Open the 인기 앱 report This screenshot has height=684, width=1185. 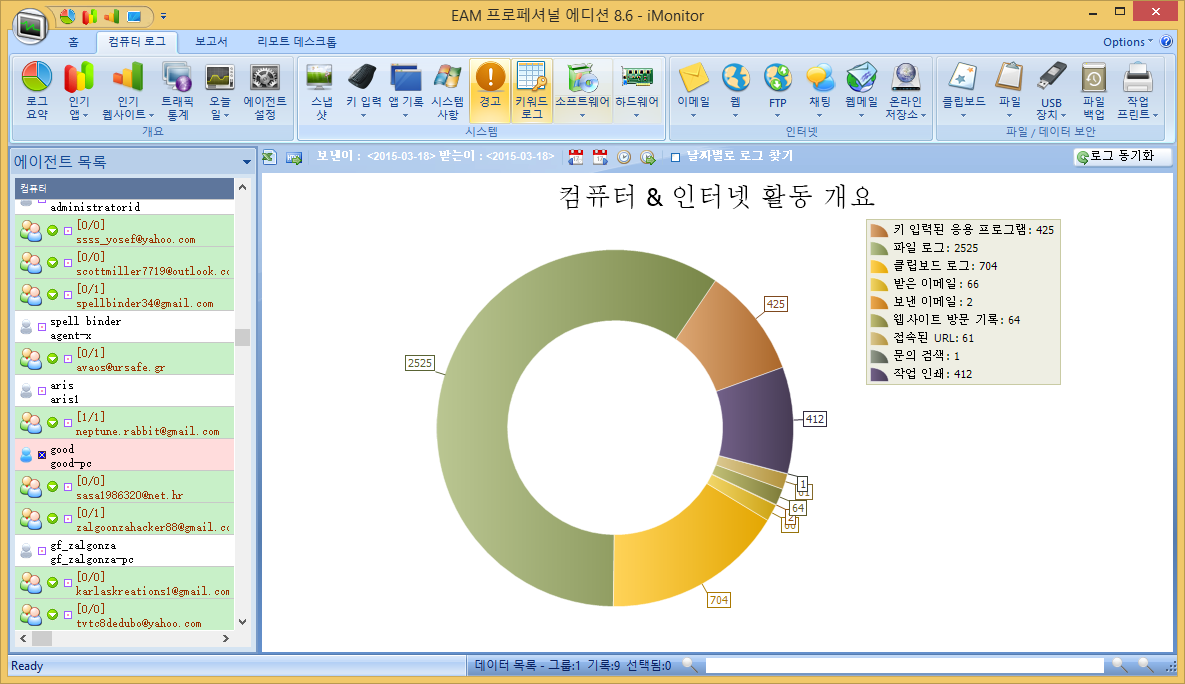click(79, 91)
